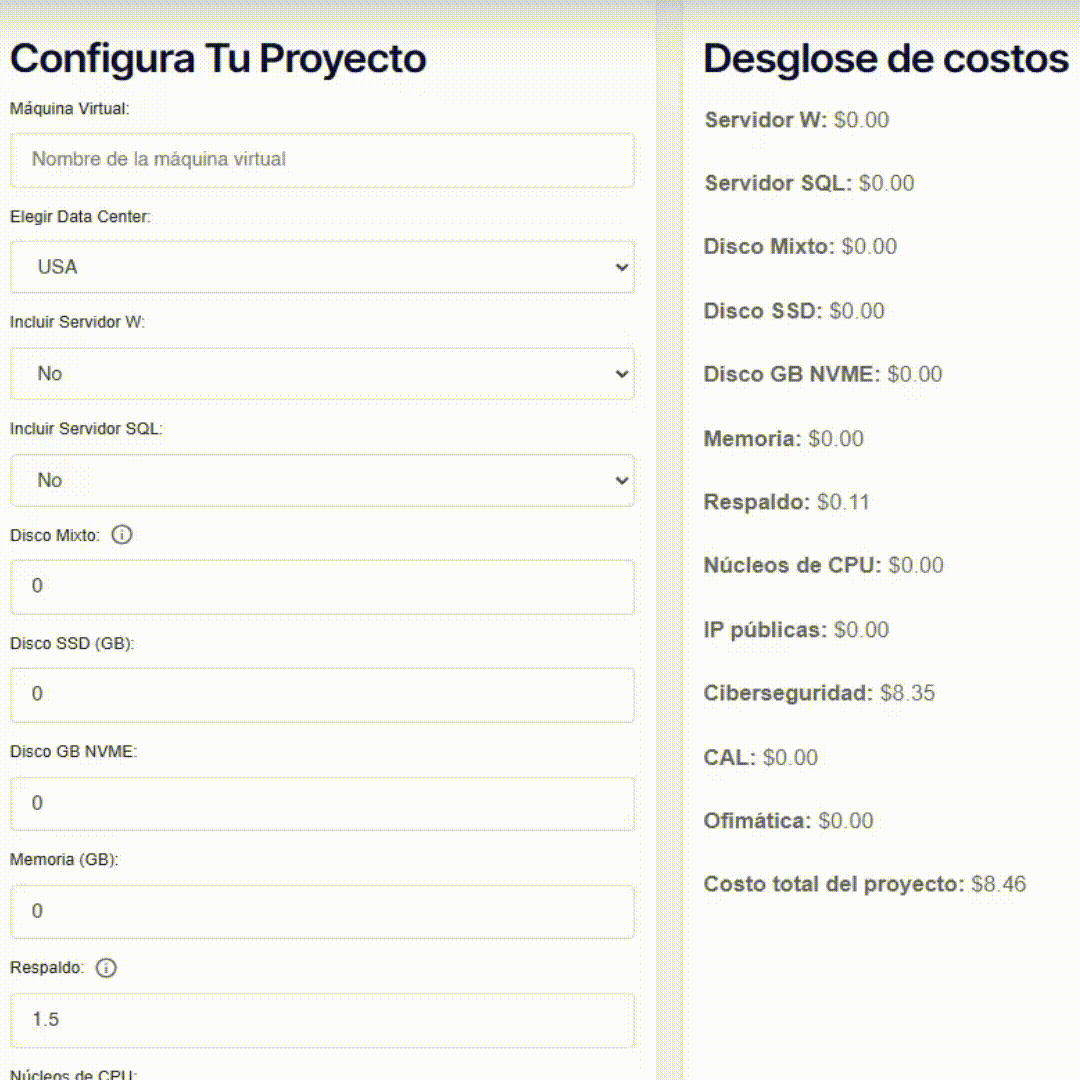The height and width of the screenshot is (1080, 1080).
Task: Click the Disco GB NVME input box
Action: (322, 804)
